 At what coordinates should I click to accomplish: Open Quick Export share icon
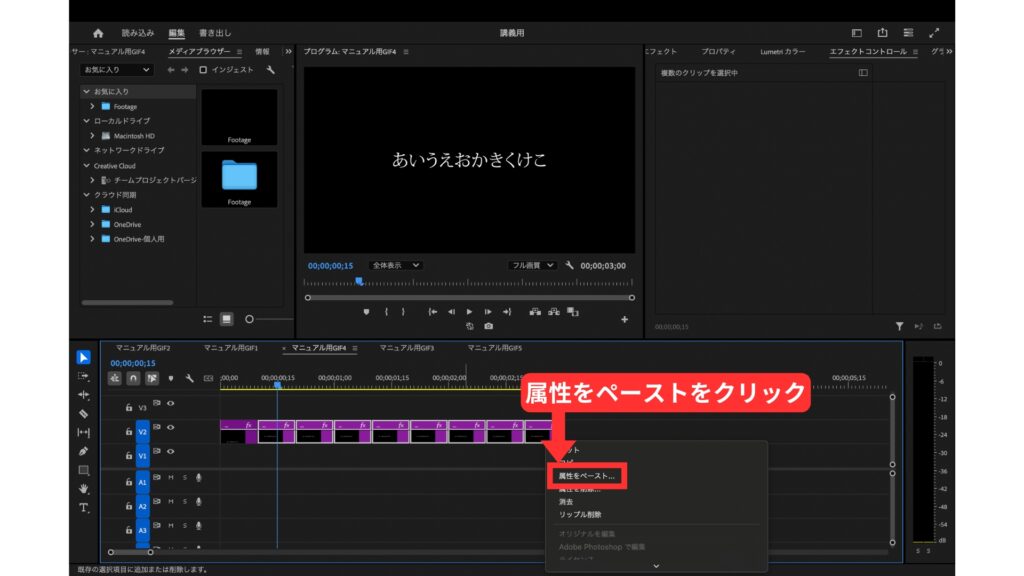882,33
